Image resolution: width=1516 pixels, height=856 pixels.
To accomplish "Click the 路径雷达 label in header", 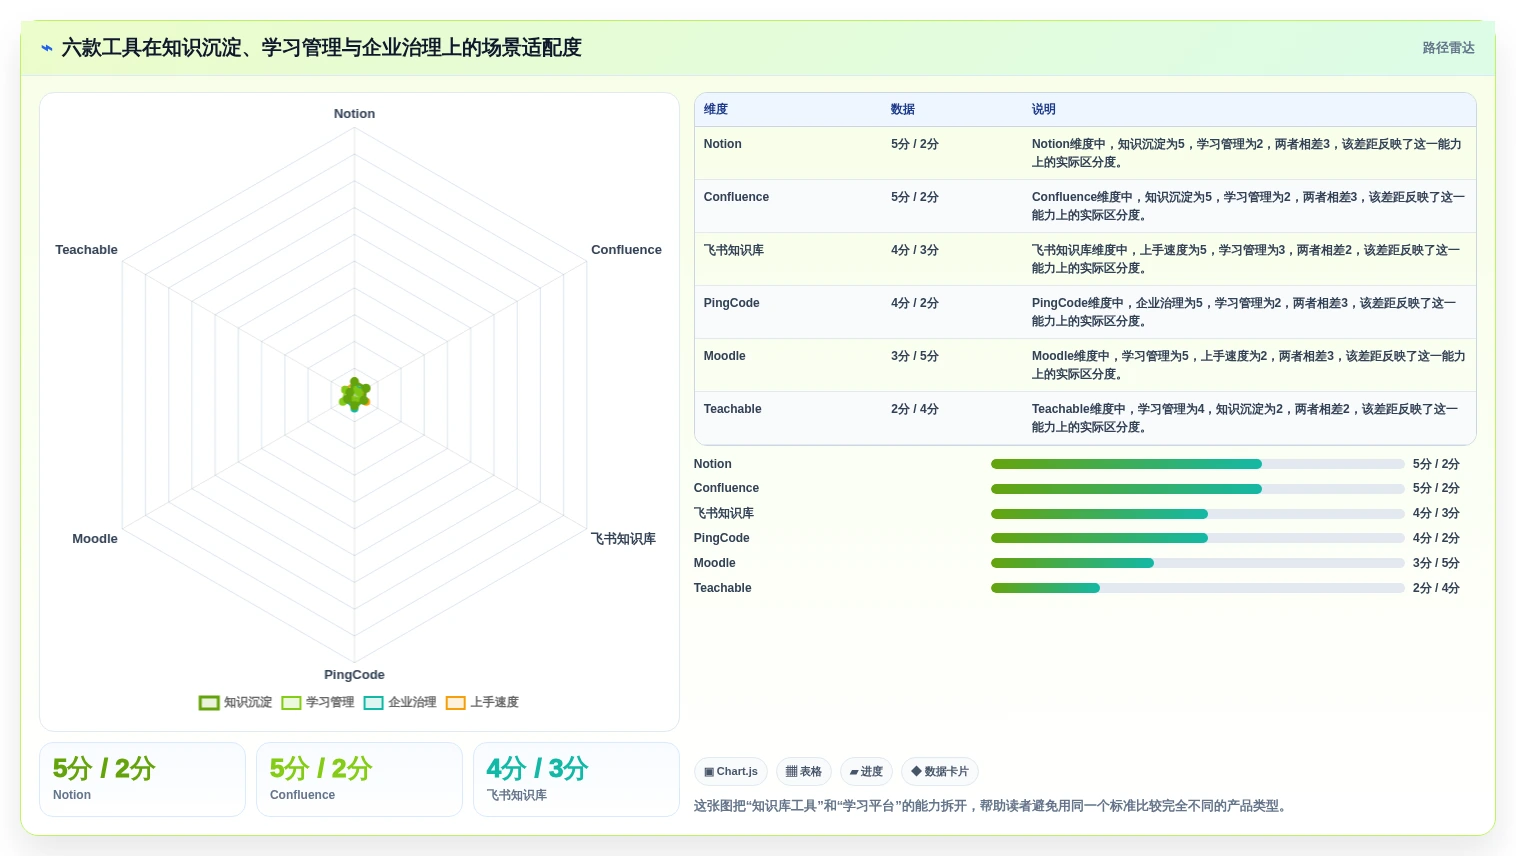I will tap(1448, 48).
